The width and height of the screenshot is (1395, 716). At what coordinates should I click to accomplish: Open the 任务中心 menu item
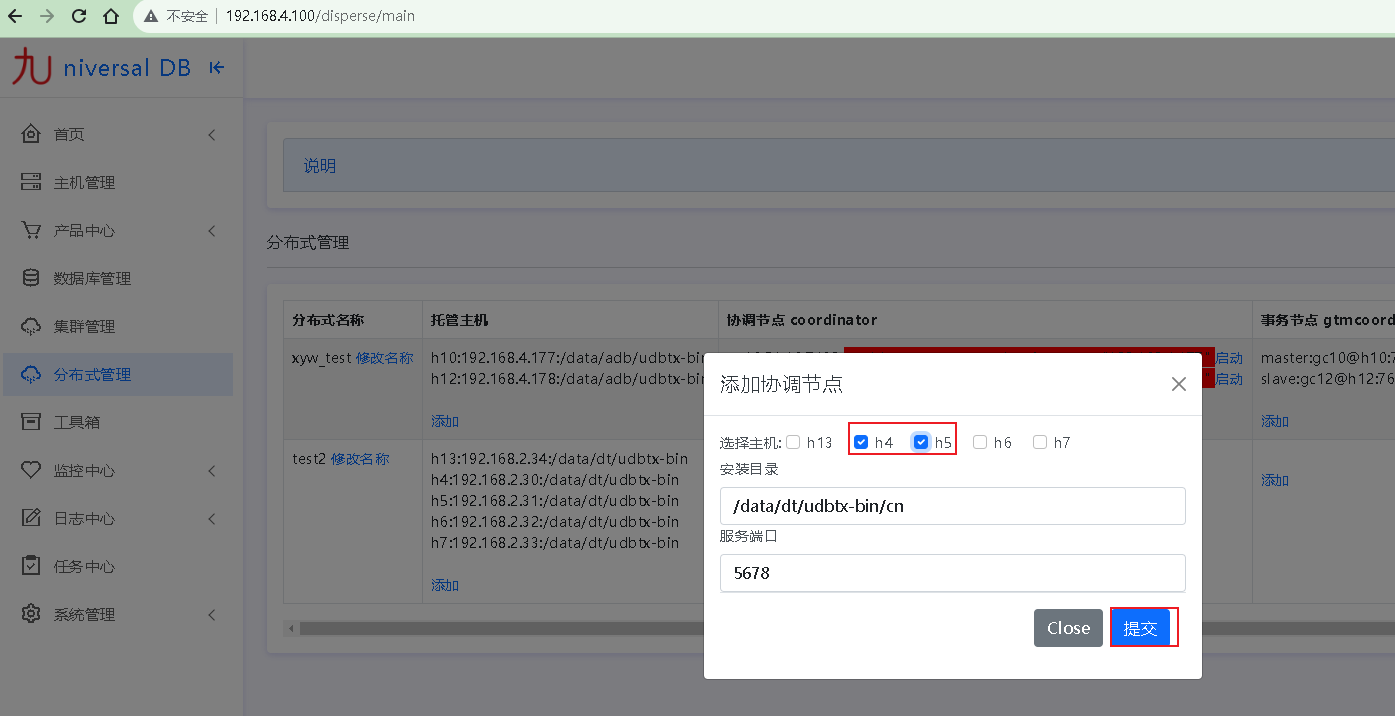point(84,566)
